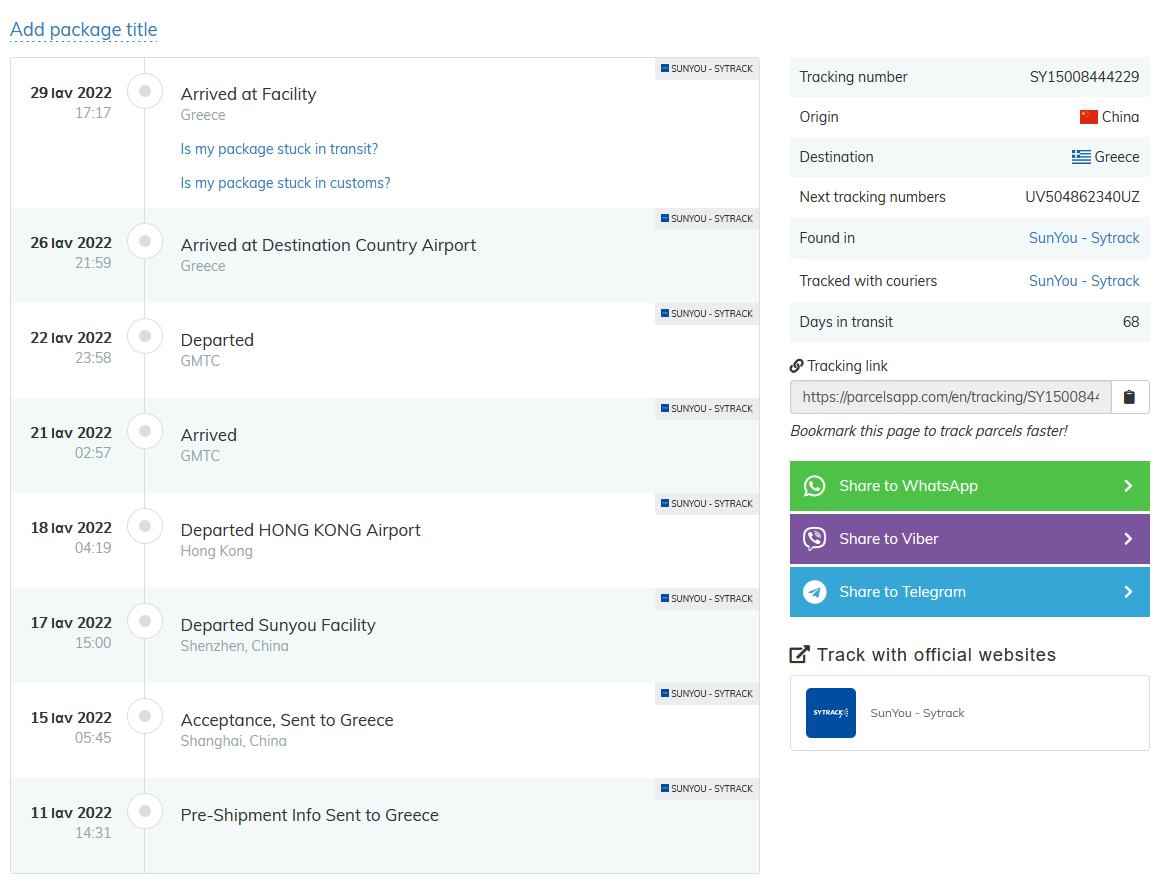Select timeline marker for 29 Ιαν Arrived at Facility
This screenshot has height=889, width=1175.
[x=145, y=91]
